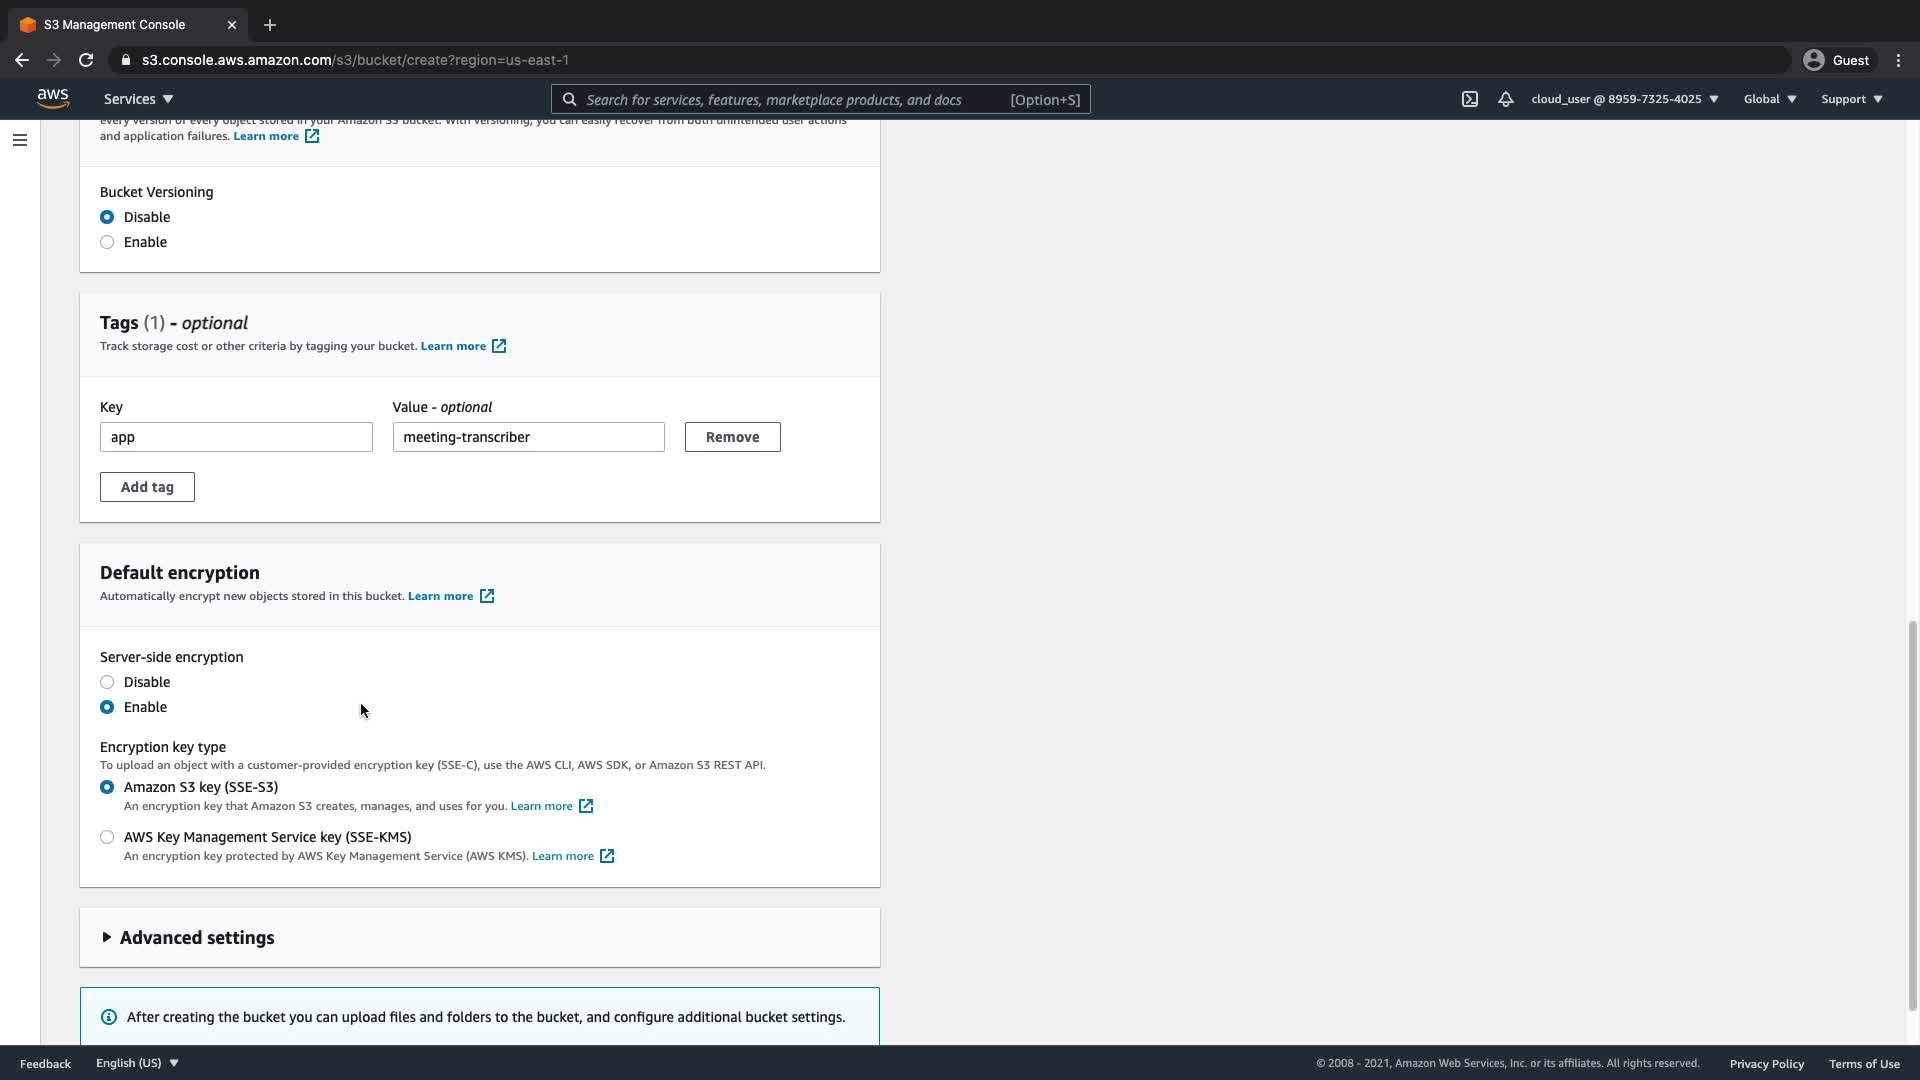This screenshot has height=1080, width=1920.
Task: Click the Add tag button
Action: click(147, 487)
